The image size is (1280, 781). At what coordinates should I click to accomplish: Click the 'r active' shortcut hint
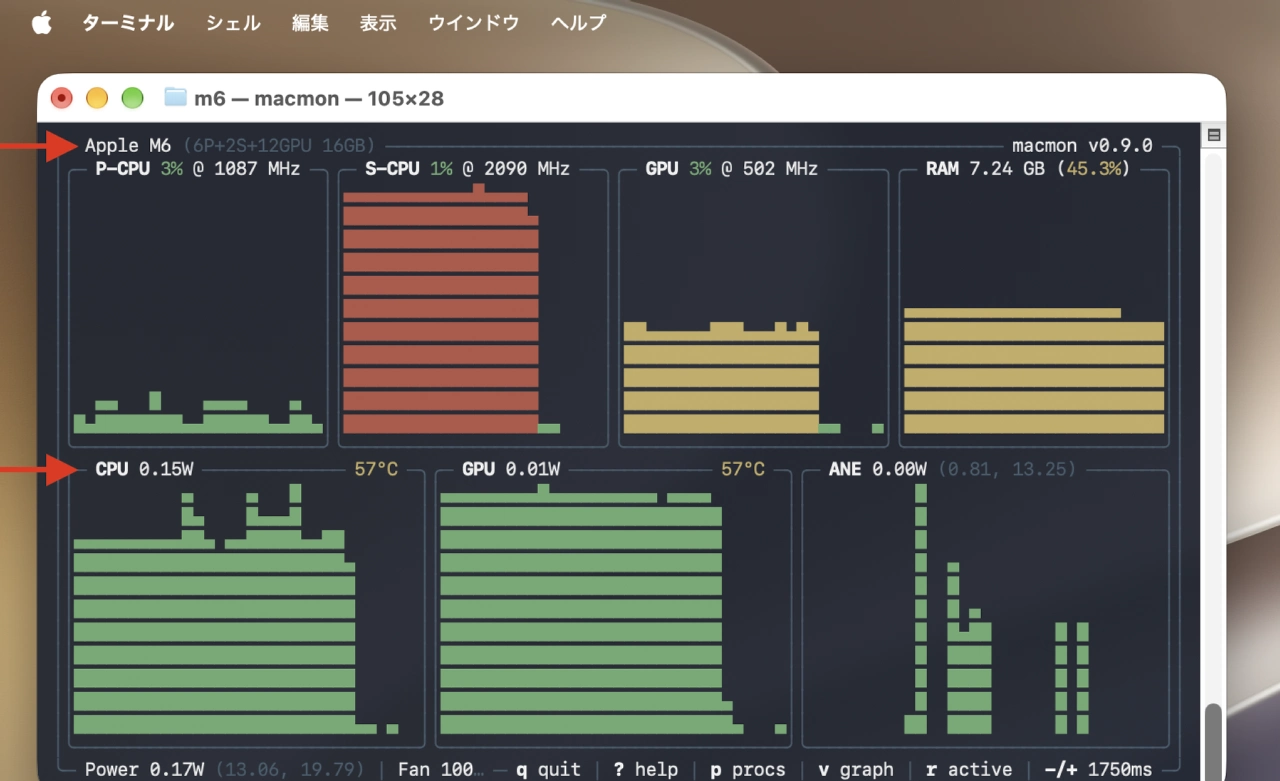(969, 769)
